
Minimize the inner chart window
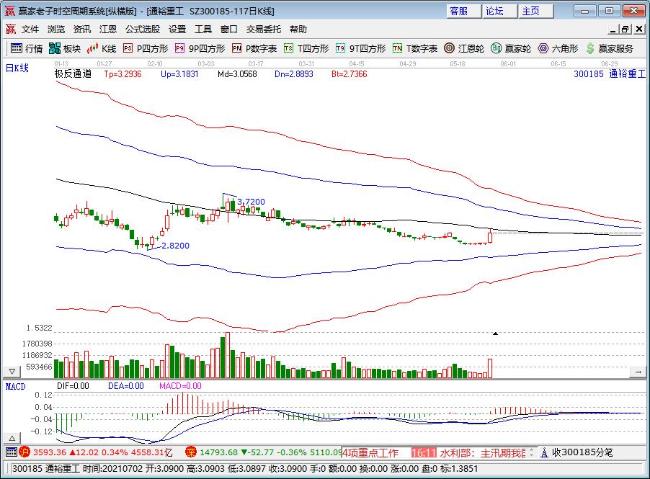coord(613,29)
